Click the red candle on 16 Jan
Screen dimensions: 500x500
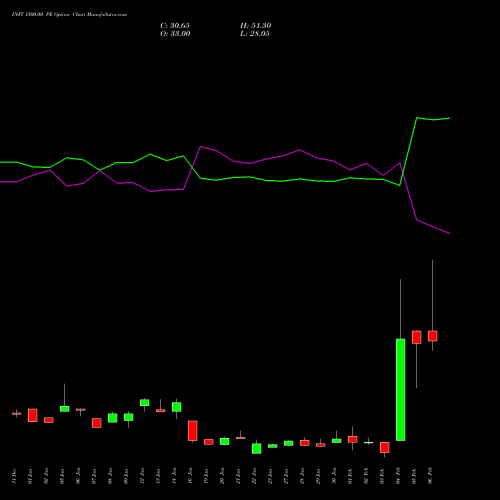point(193,431)
